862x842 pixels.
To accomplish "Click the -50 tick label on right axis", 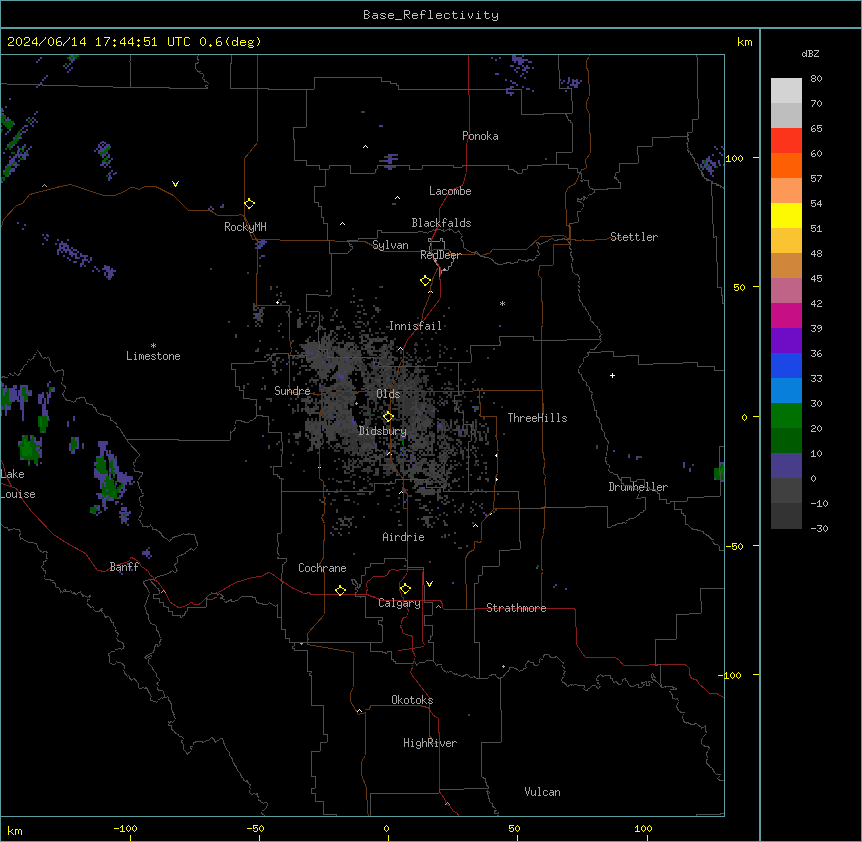I will pyautogui.click(x=734, y=546).
